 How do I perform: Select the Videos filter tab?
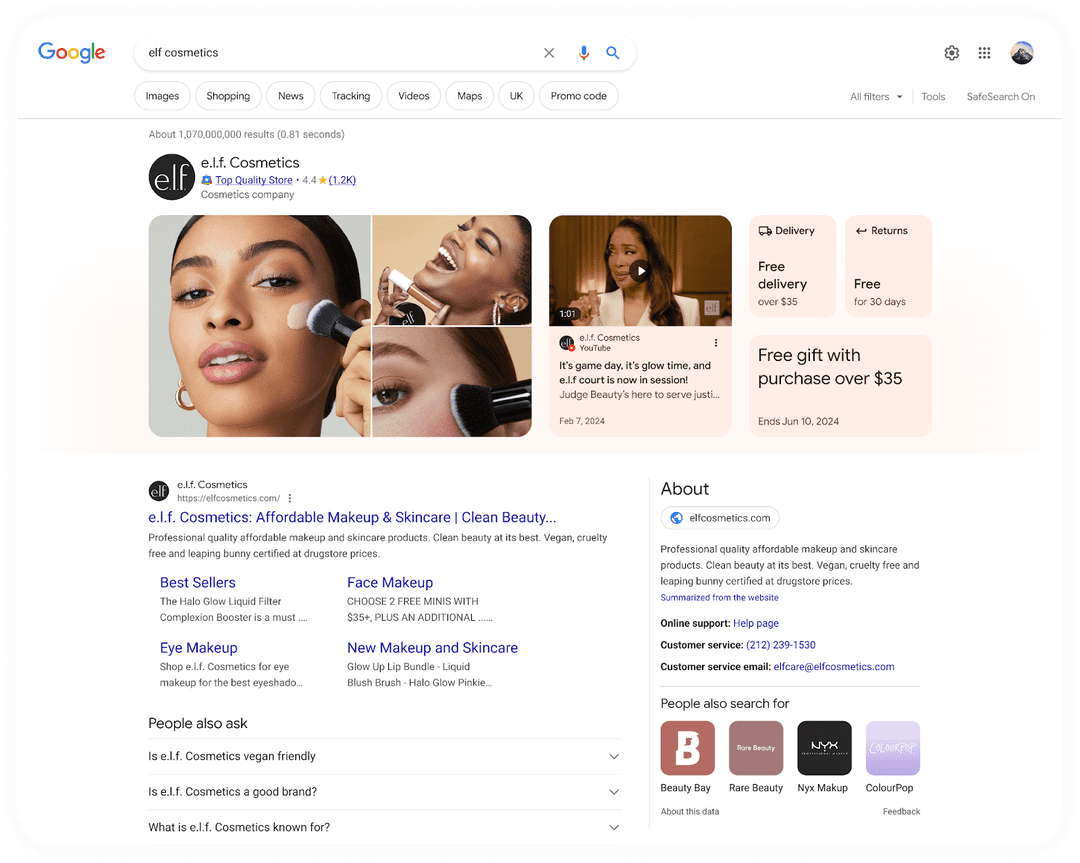coord(413,96)
